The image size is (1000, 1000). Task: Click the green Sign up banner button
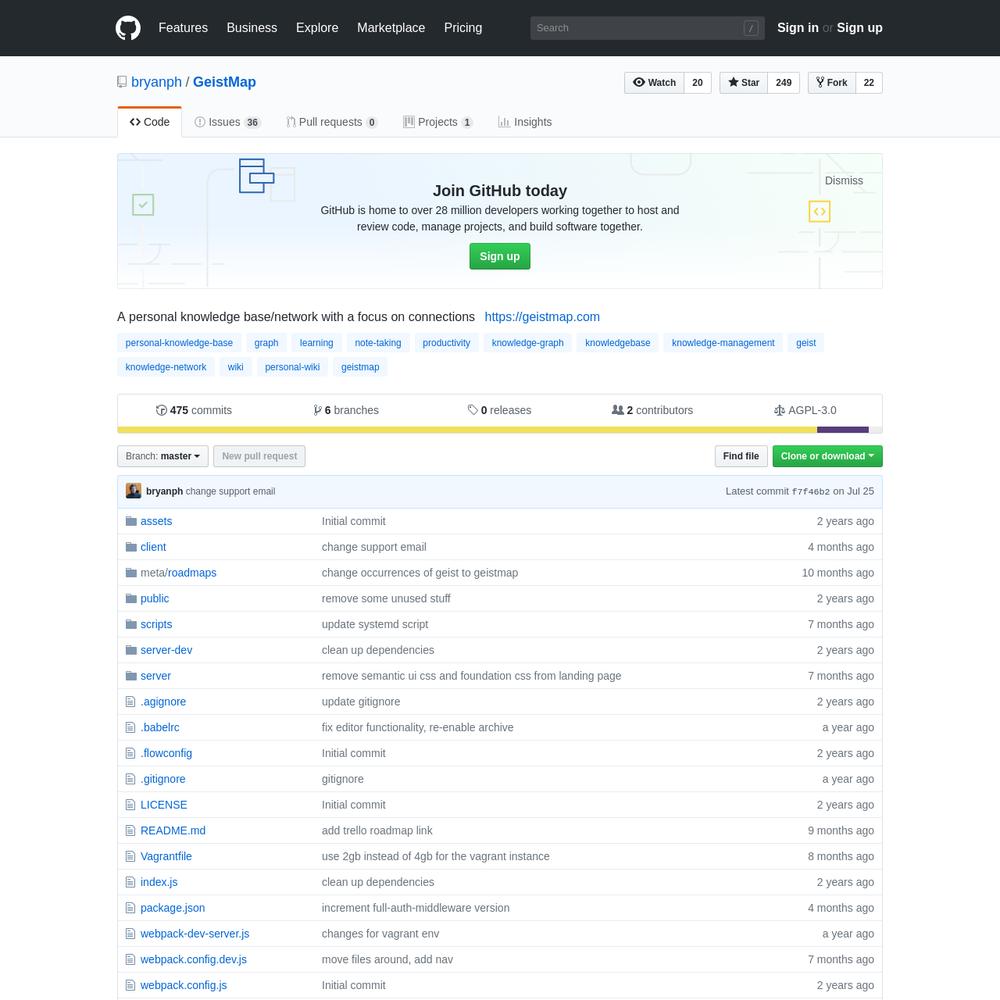(x=500, y=256)
